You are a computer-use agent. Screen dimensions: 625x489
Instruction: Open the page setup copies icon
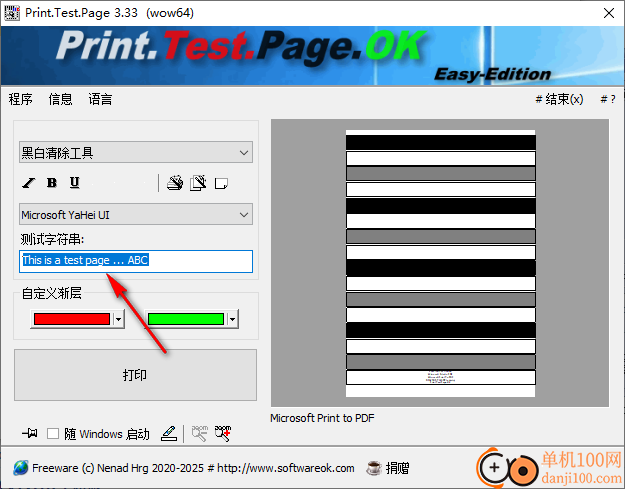point(198,183)
